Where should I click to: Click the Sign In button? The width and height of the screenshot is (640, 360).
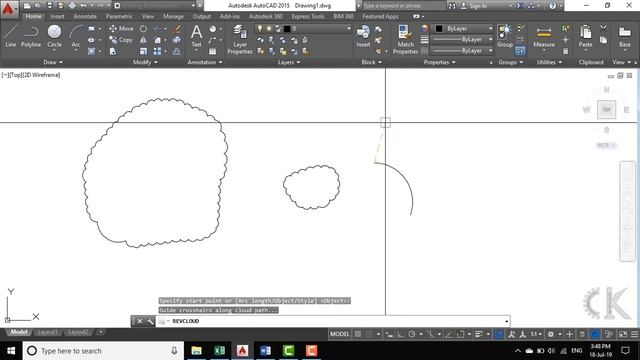[473, 6]
